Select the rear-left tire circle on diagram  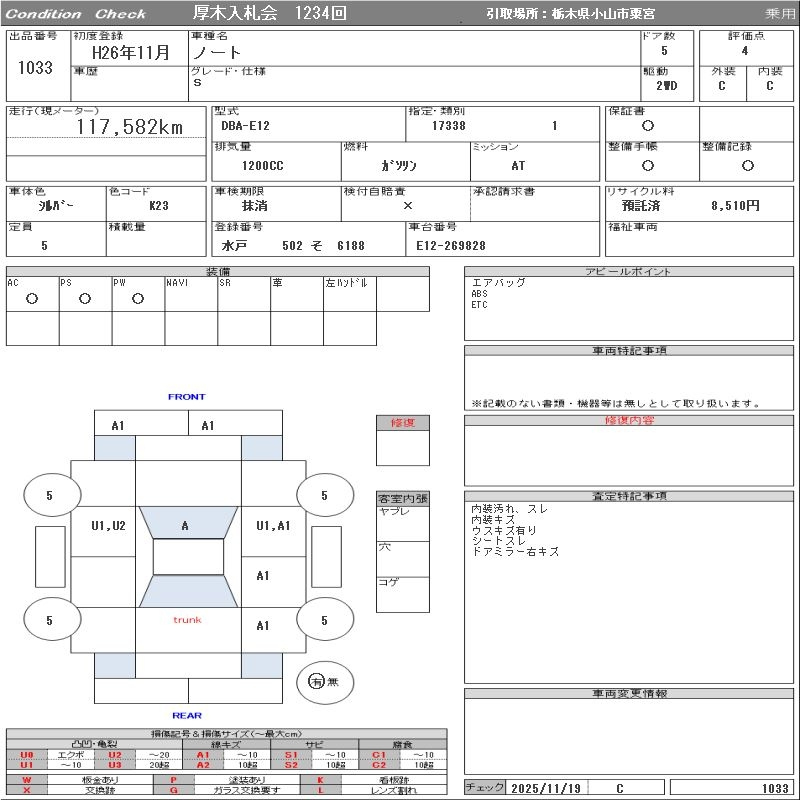49,621
